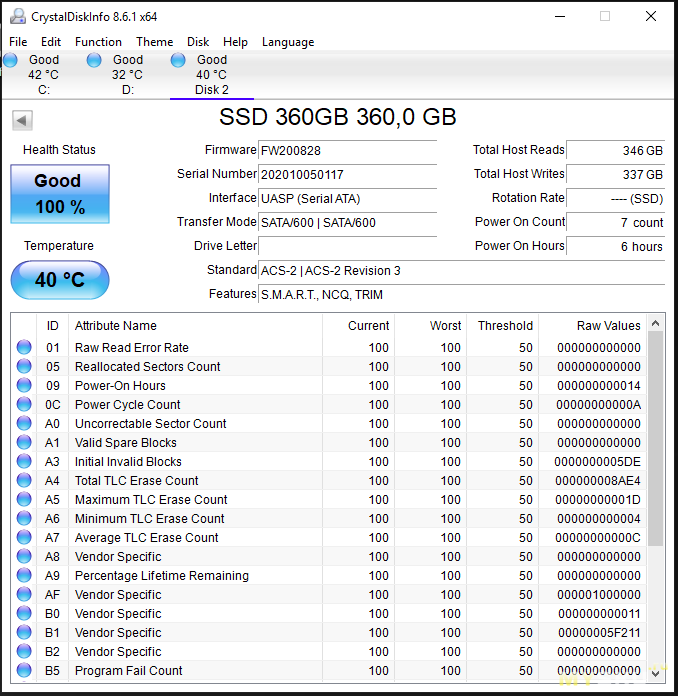Click the Serial Number field

coord(348,174)
